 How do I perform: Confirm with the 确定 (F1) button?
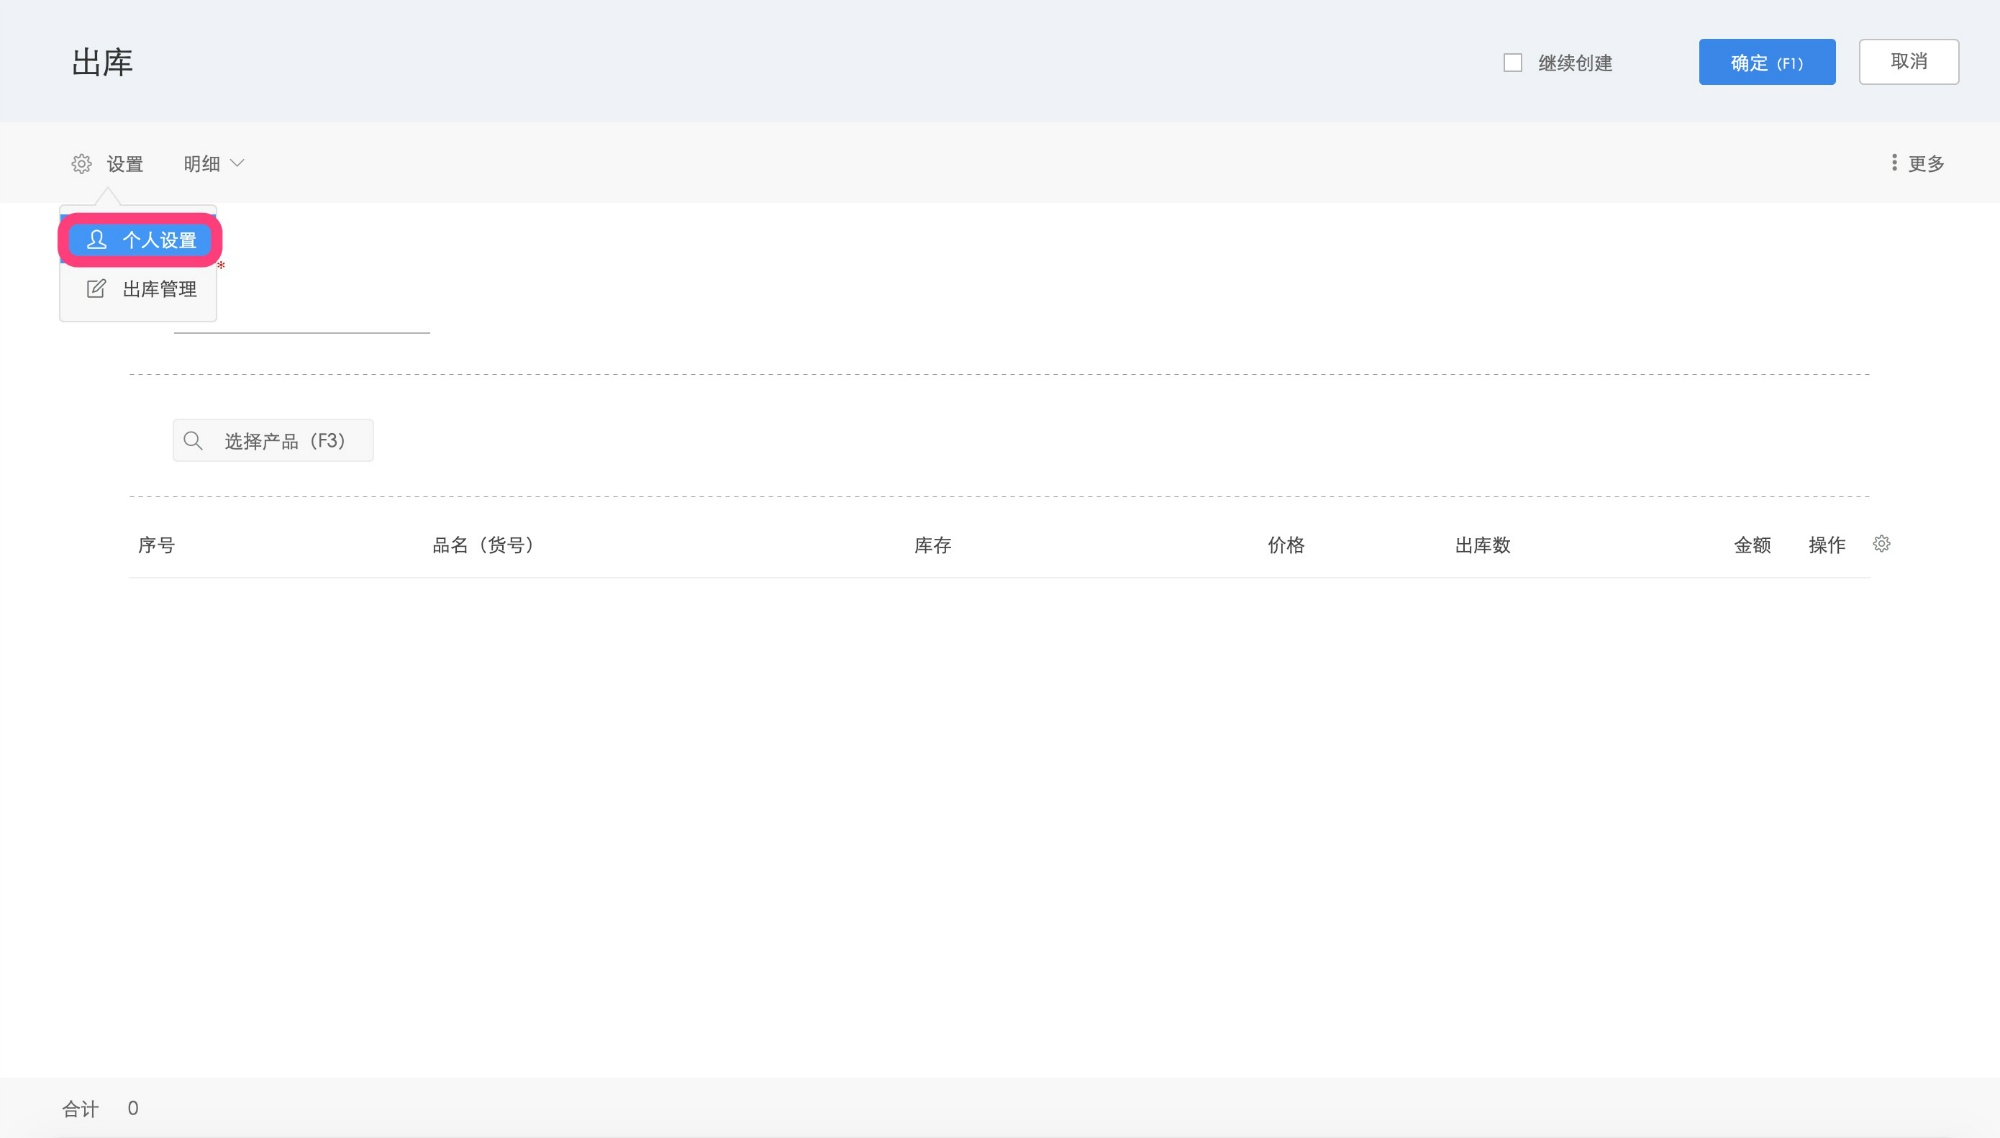[x=1767, y=62]
